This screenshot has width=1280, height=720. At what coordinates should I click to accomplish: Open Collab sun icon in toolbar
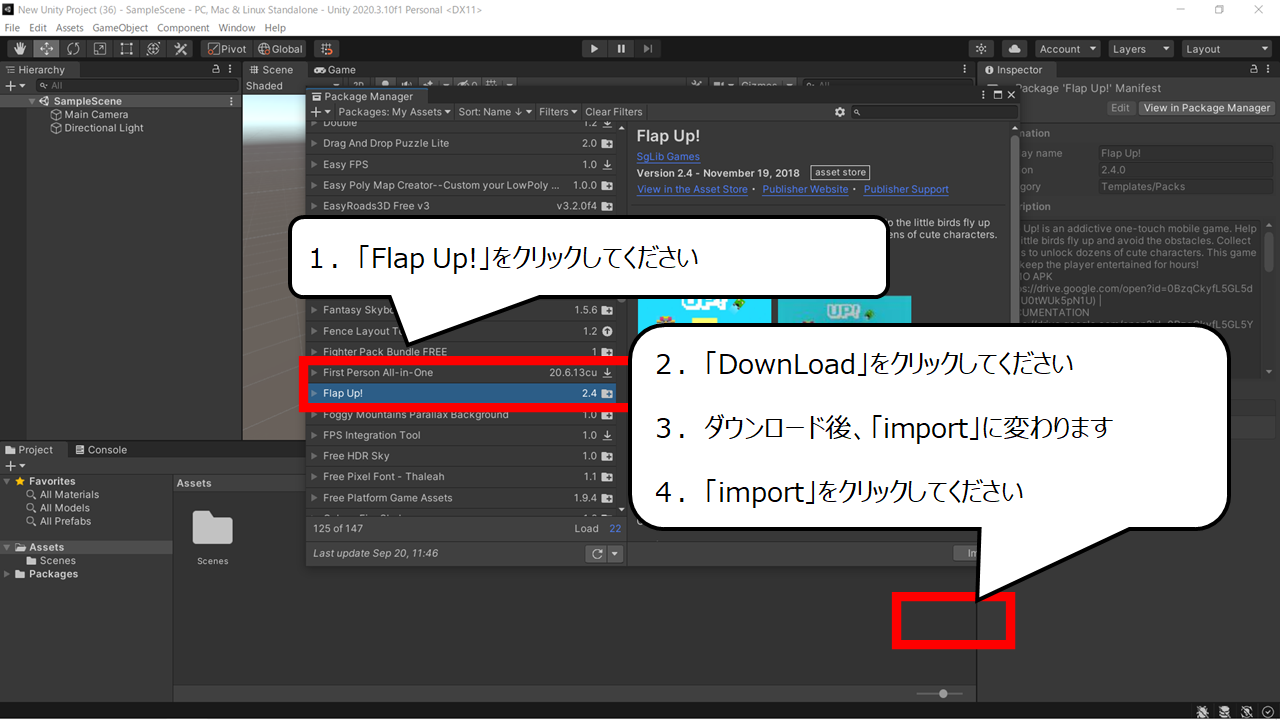click(x=982, y=48)
